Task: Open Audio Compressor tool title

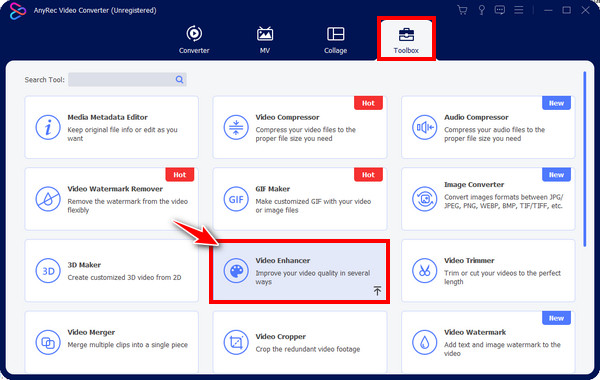Action: [x=476, y=117]
